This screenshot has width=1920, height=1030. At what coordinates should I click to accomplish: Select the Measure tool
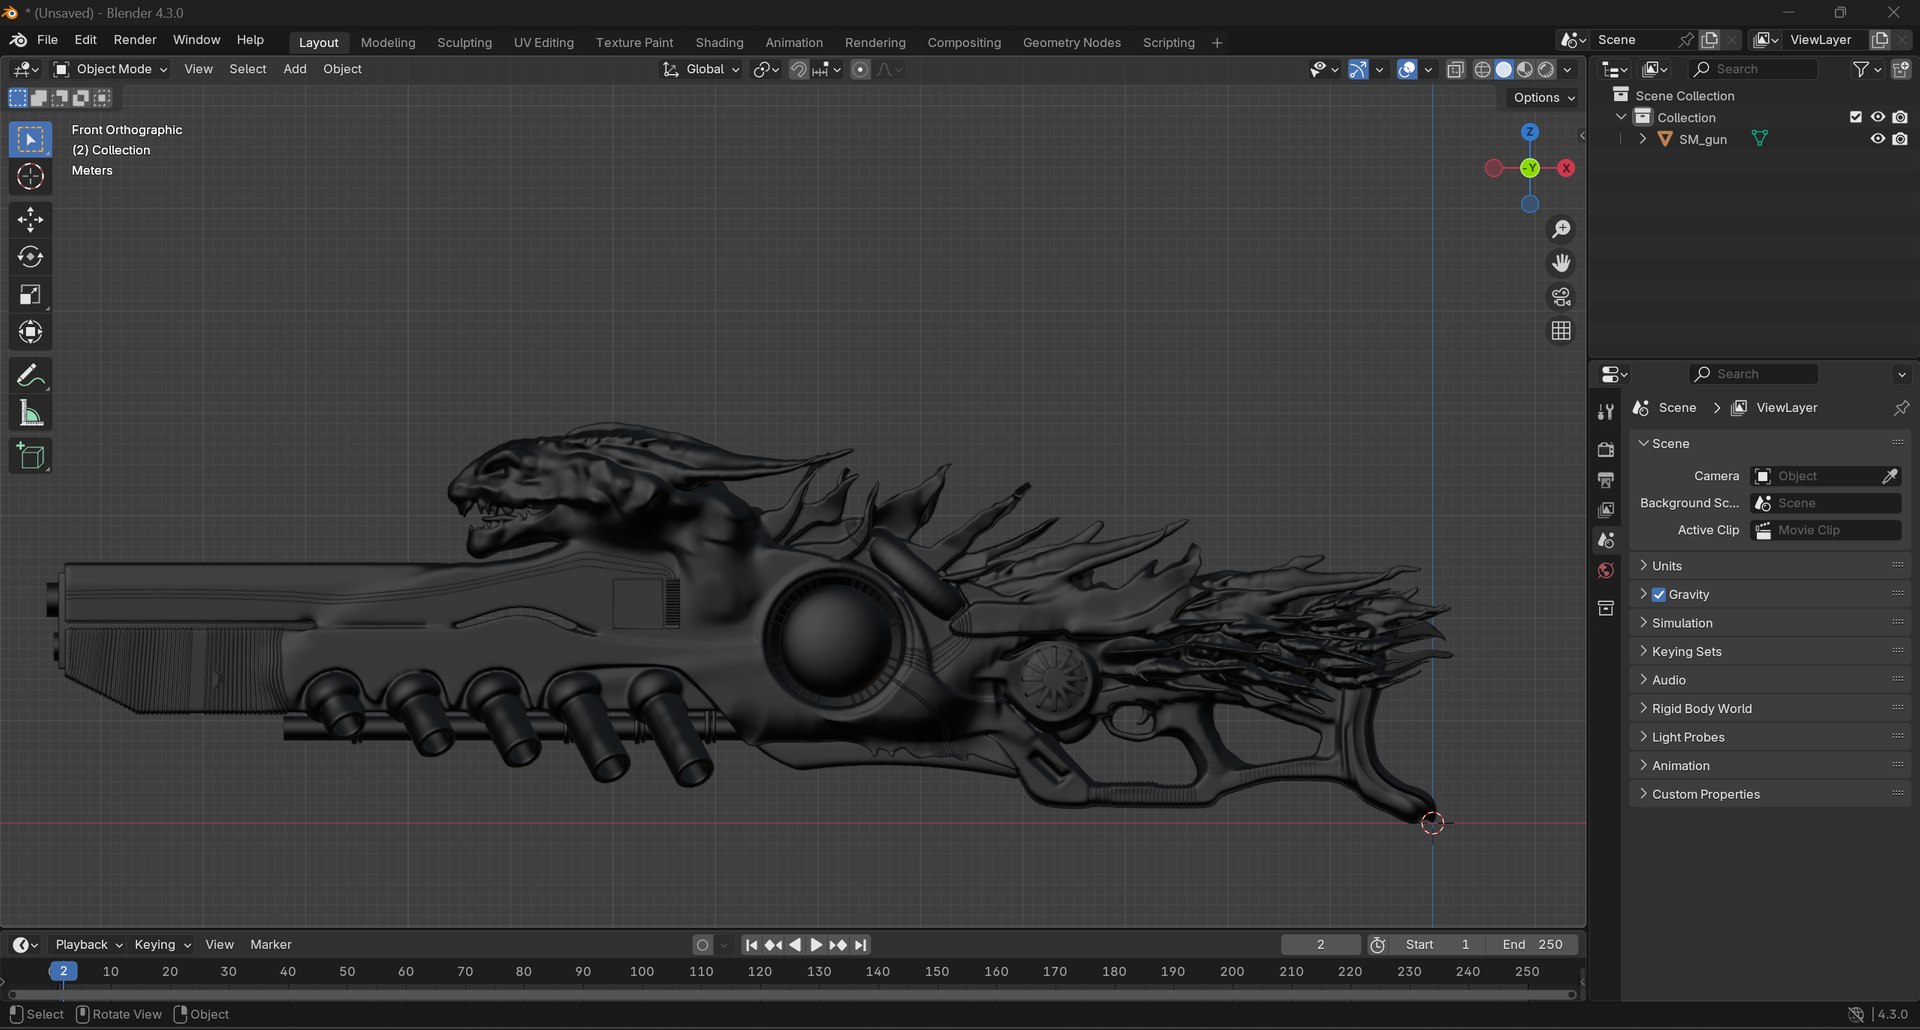pos(30,413)
